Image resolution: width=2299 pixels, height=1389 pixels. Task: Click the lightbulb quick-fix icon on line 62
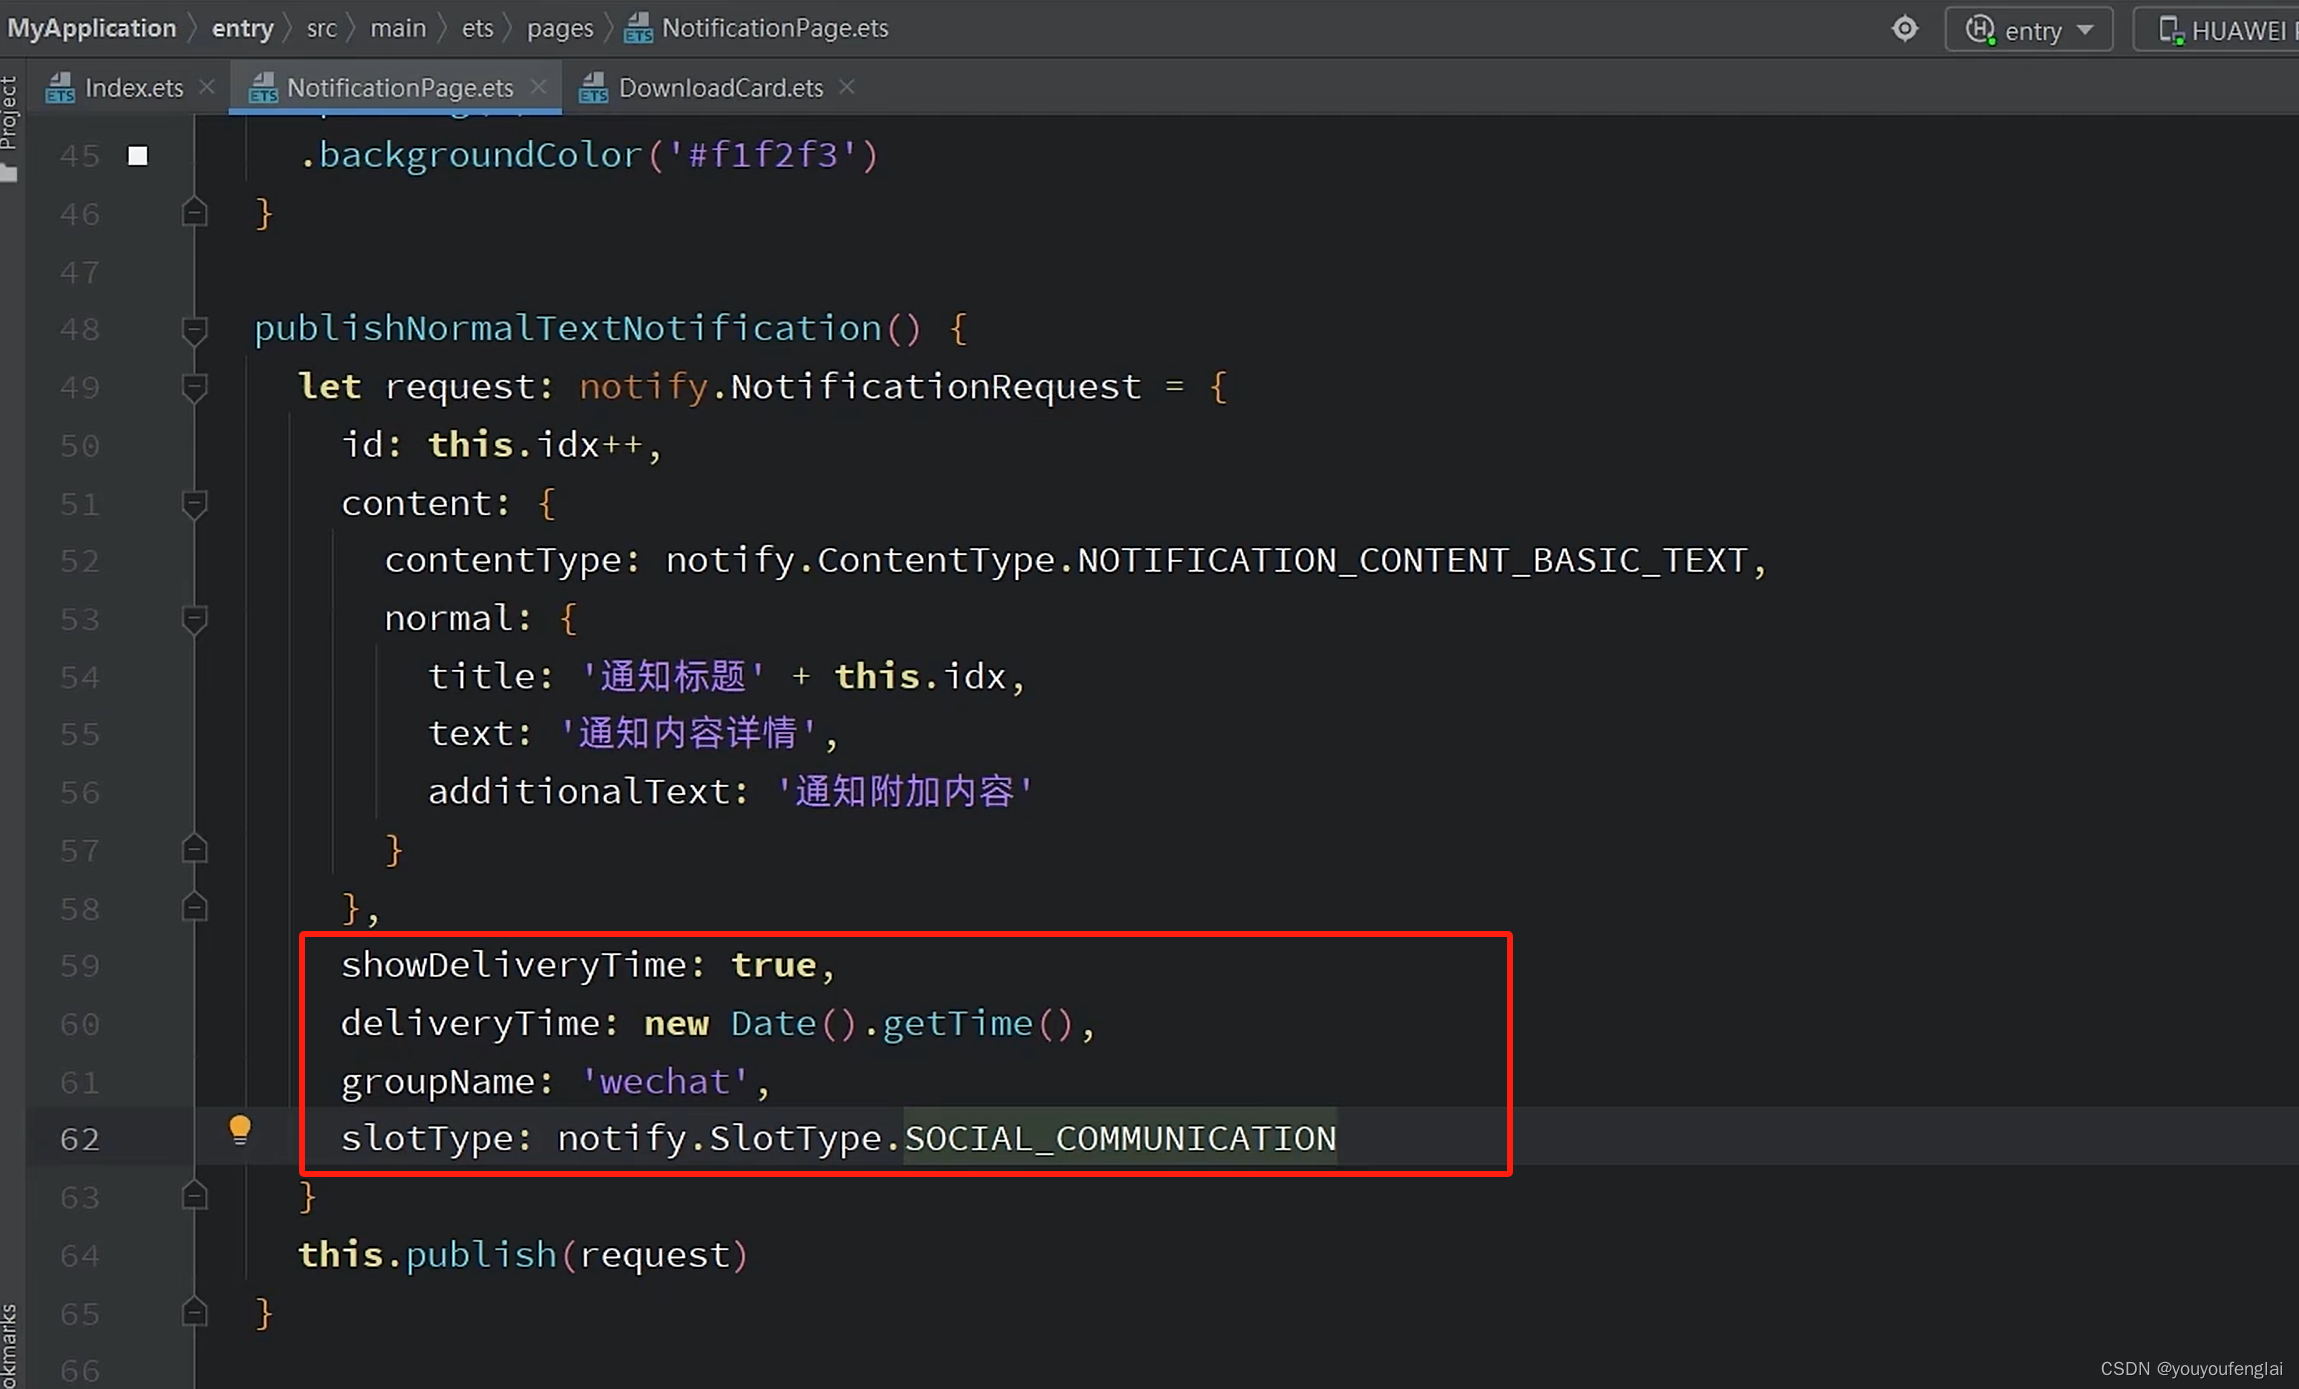(240, 1131)
